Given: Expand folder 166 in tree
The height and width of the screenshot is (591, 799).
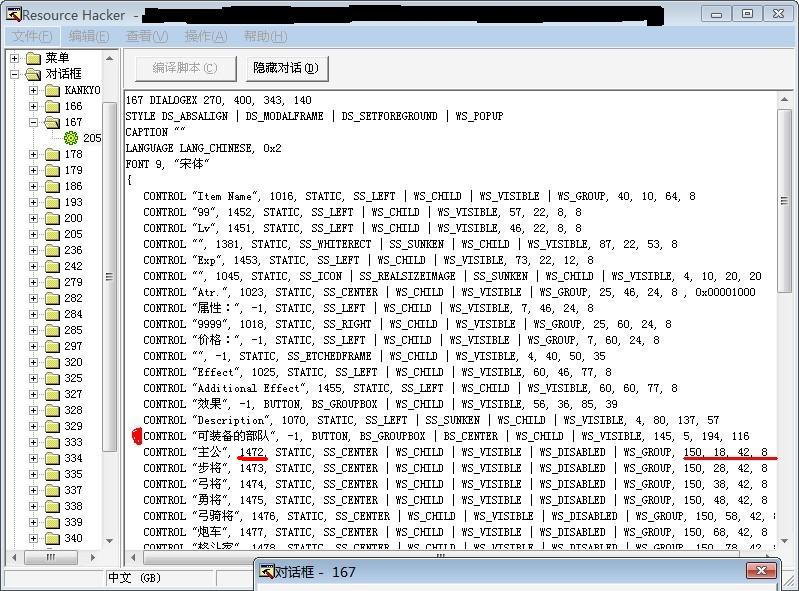Looking at the screenshot, I should coord(34,106).
